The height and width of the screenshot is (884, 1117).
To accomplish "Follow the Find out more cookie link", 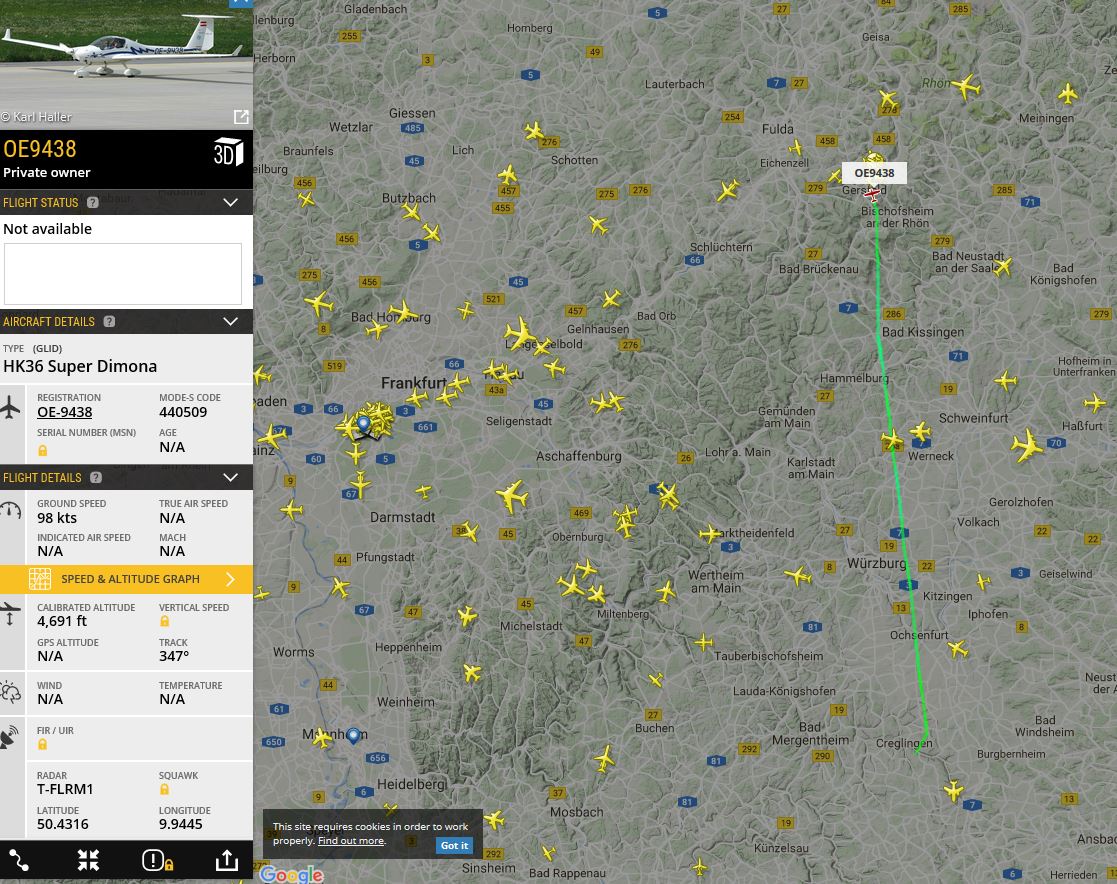I will tap(350, 841).
